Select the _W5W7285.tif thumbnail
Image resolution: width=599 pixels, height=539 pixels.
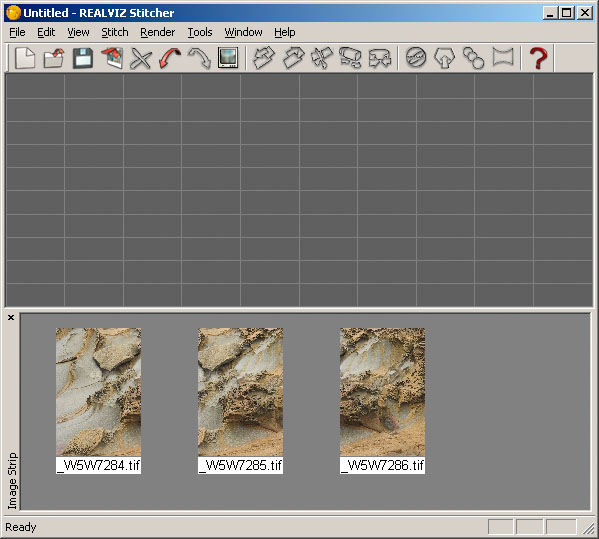(x=241, y=401)
